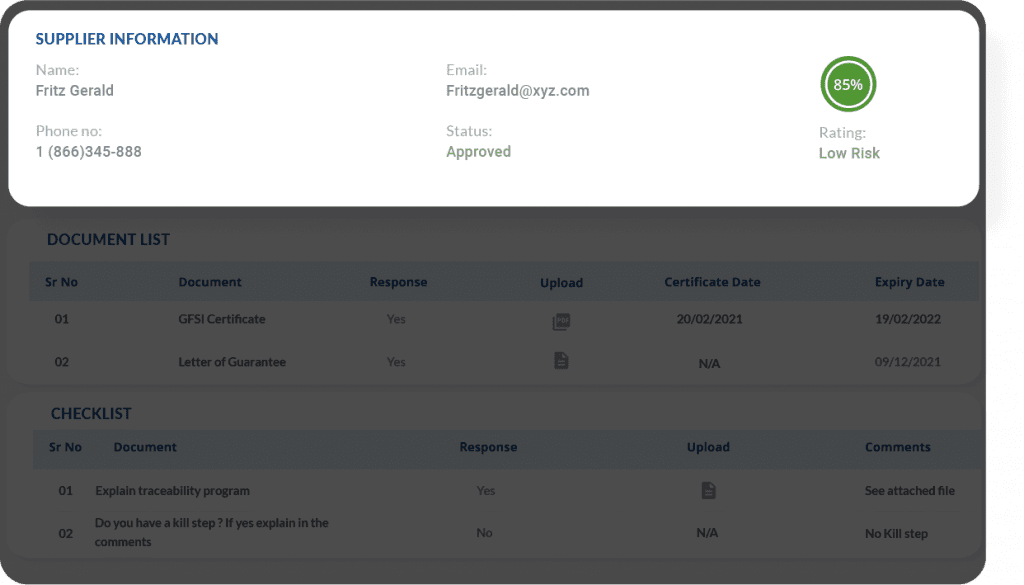Open the GFSI Certificate PDF upload icon

tap(561, 322)
